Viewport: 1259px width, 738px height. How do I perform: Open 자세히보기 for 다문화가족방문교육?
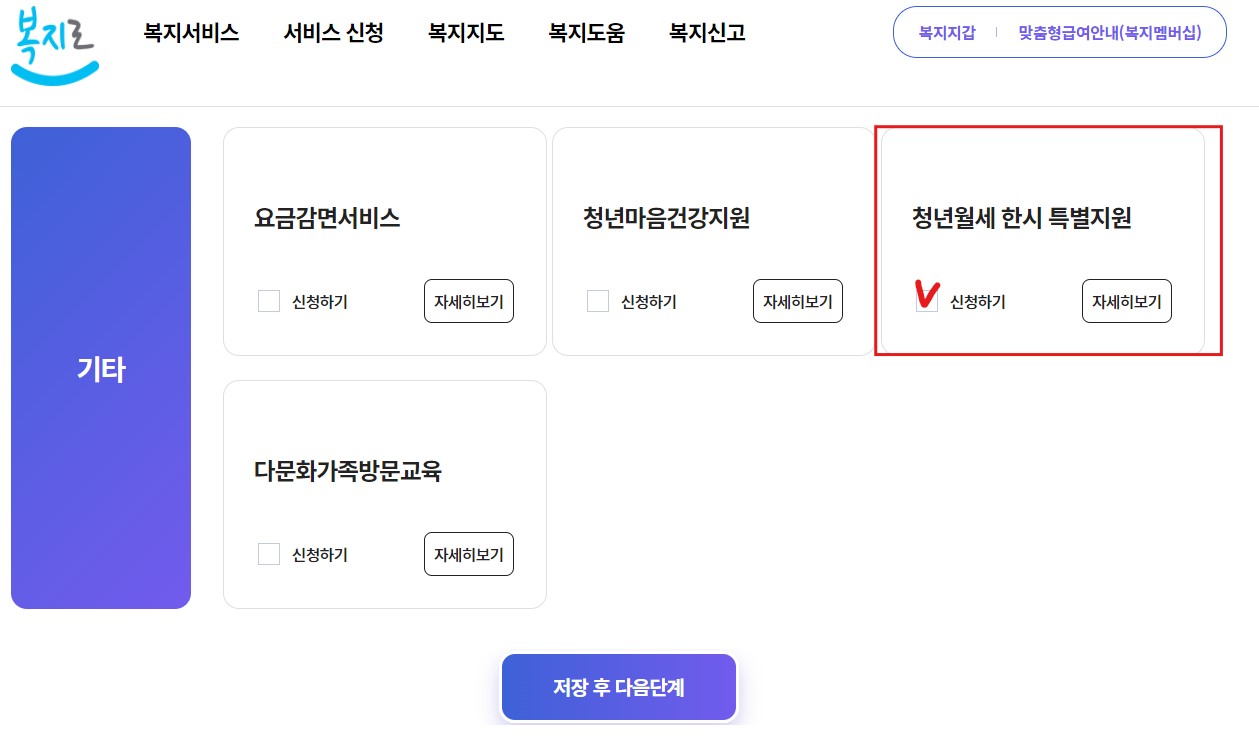click(x=468, y=554)
